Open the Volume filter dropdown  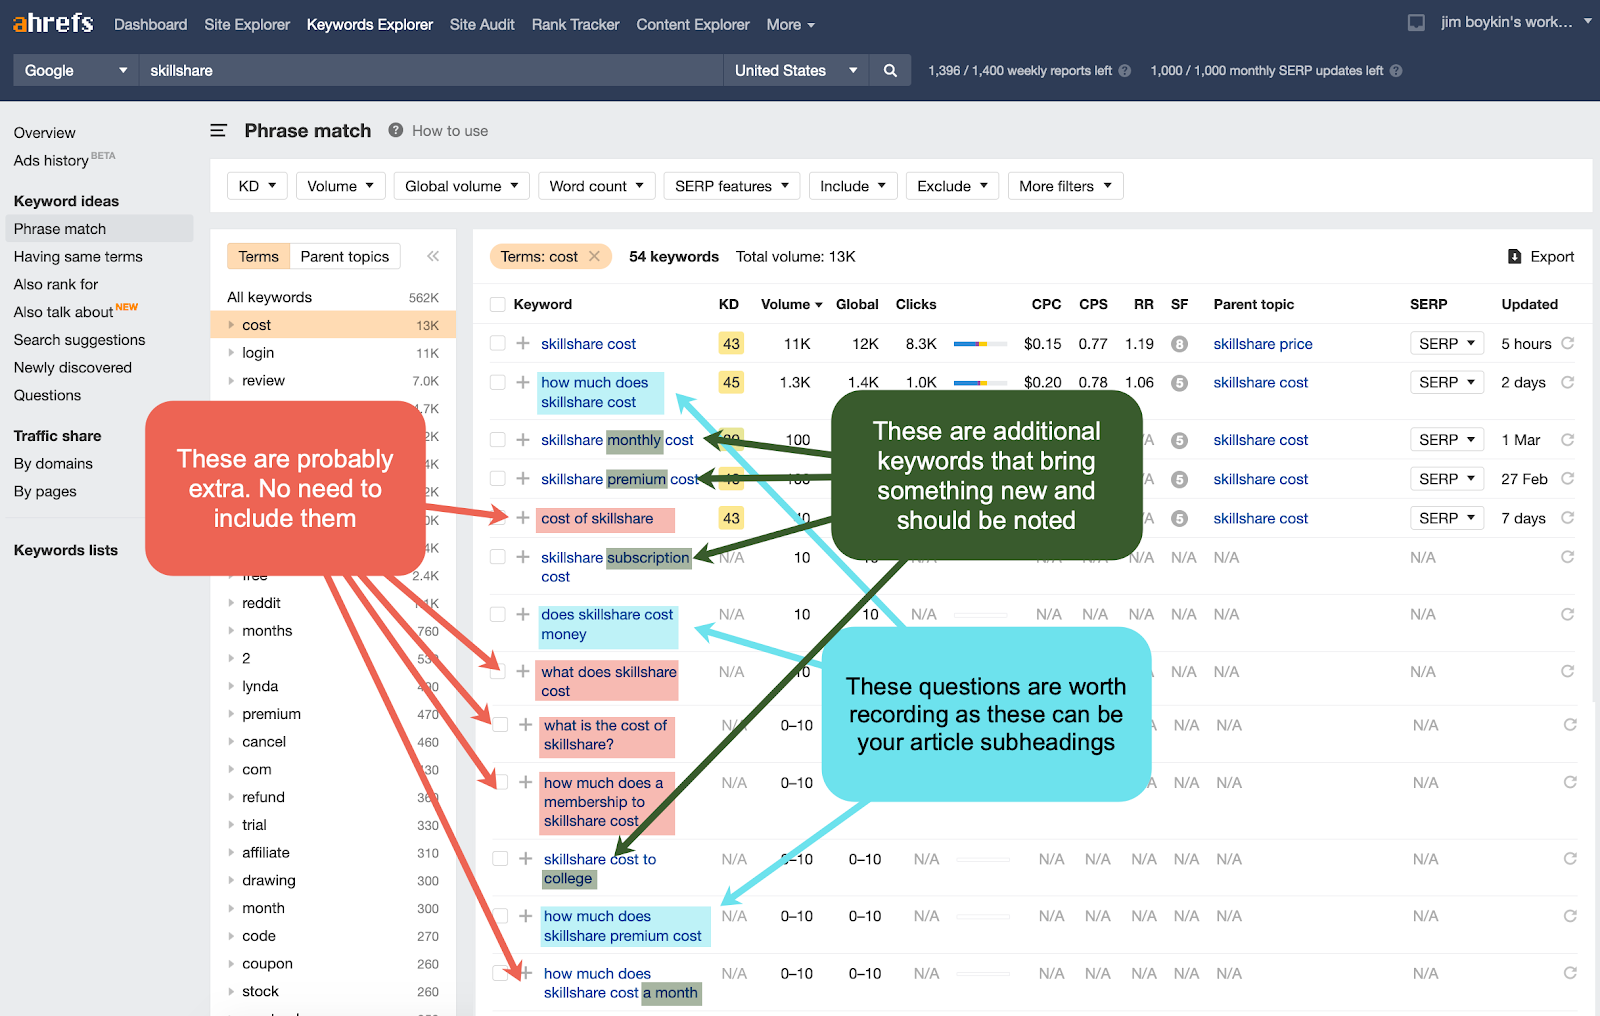(x=341, y=186)
